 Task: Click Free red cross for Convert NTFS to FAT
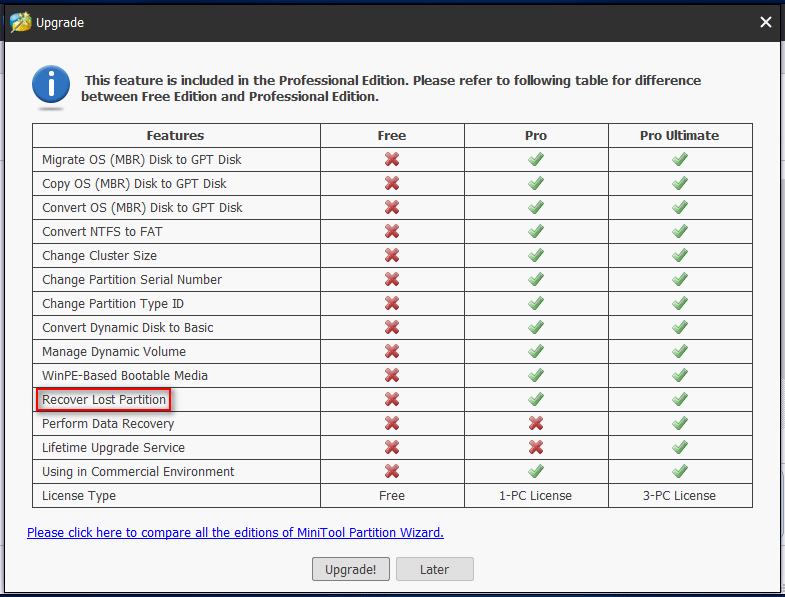pos(392,231)
